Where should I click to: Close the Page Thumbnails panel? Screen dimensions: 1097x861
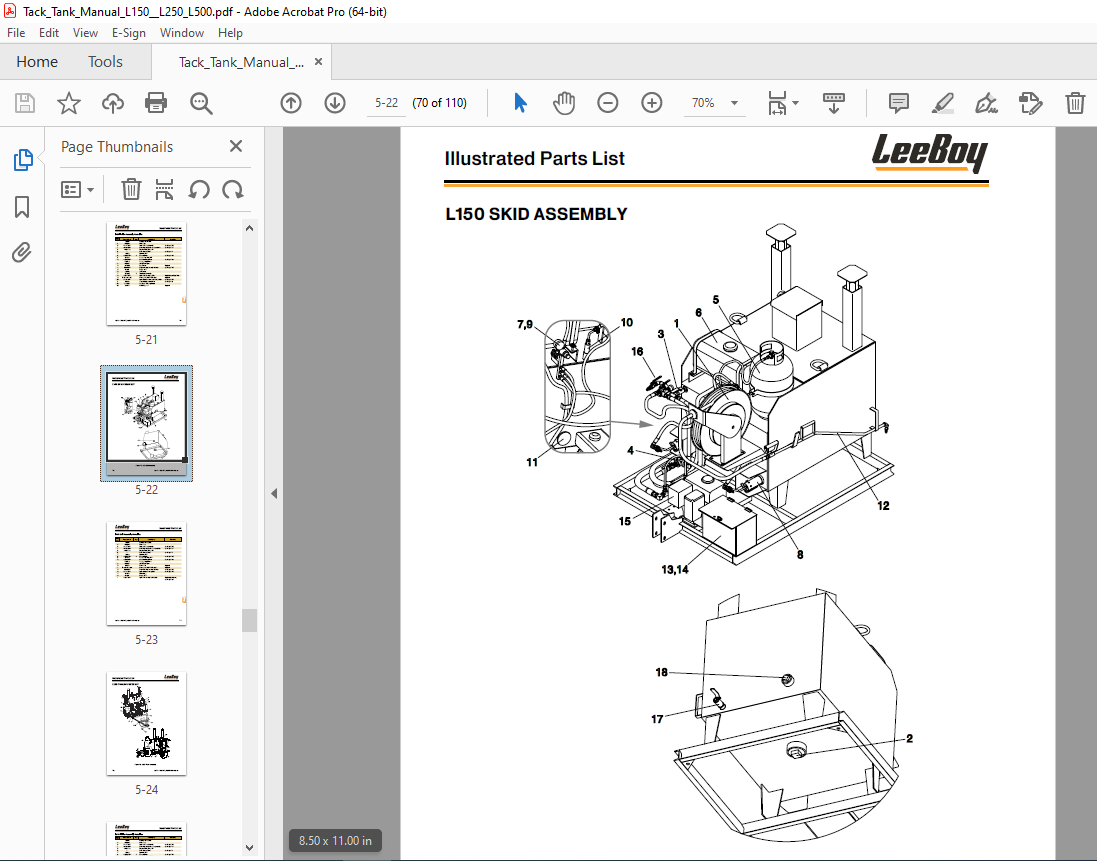236,146
